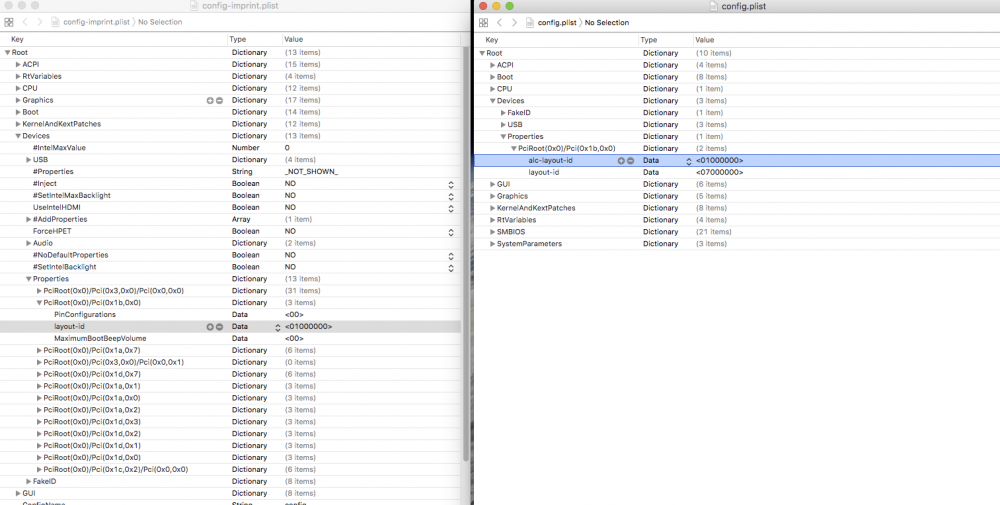1000x505 pixels.
Task: Remove the Graphics row in left window
Action: (219, 100)
